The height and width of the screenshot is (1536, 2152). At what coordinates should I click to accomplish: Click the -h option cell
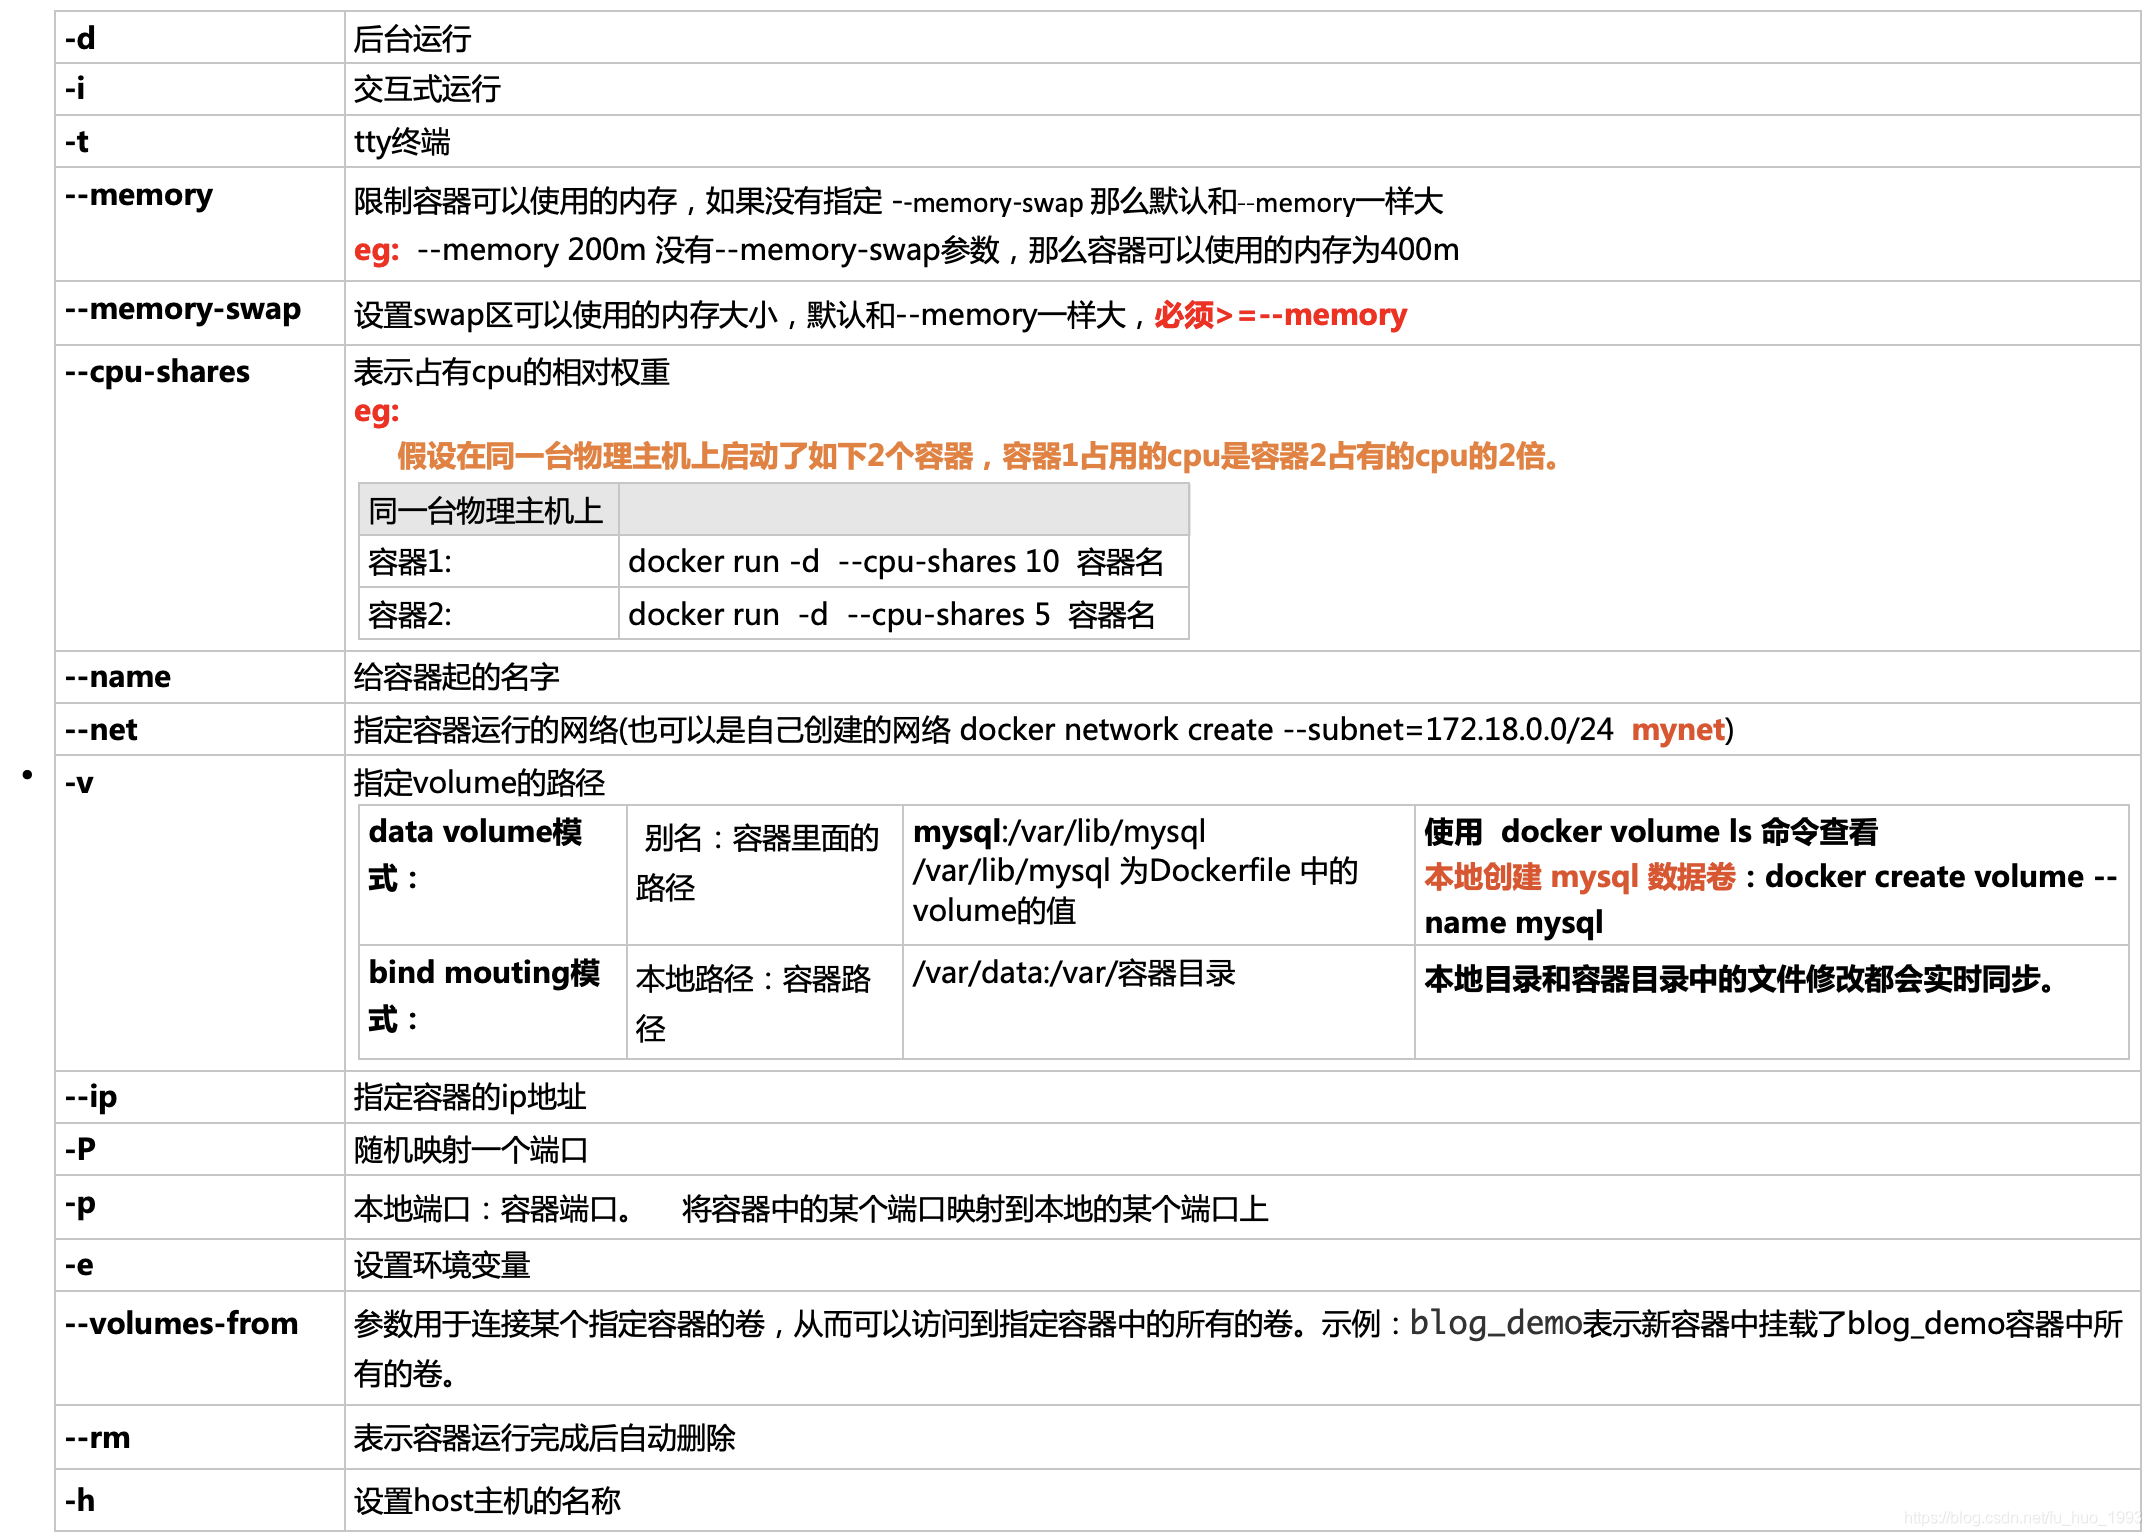200,1500
